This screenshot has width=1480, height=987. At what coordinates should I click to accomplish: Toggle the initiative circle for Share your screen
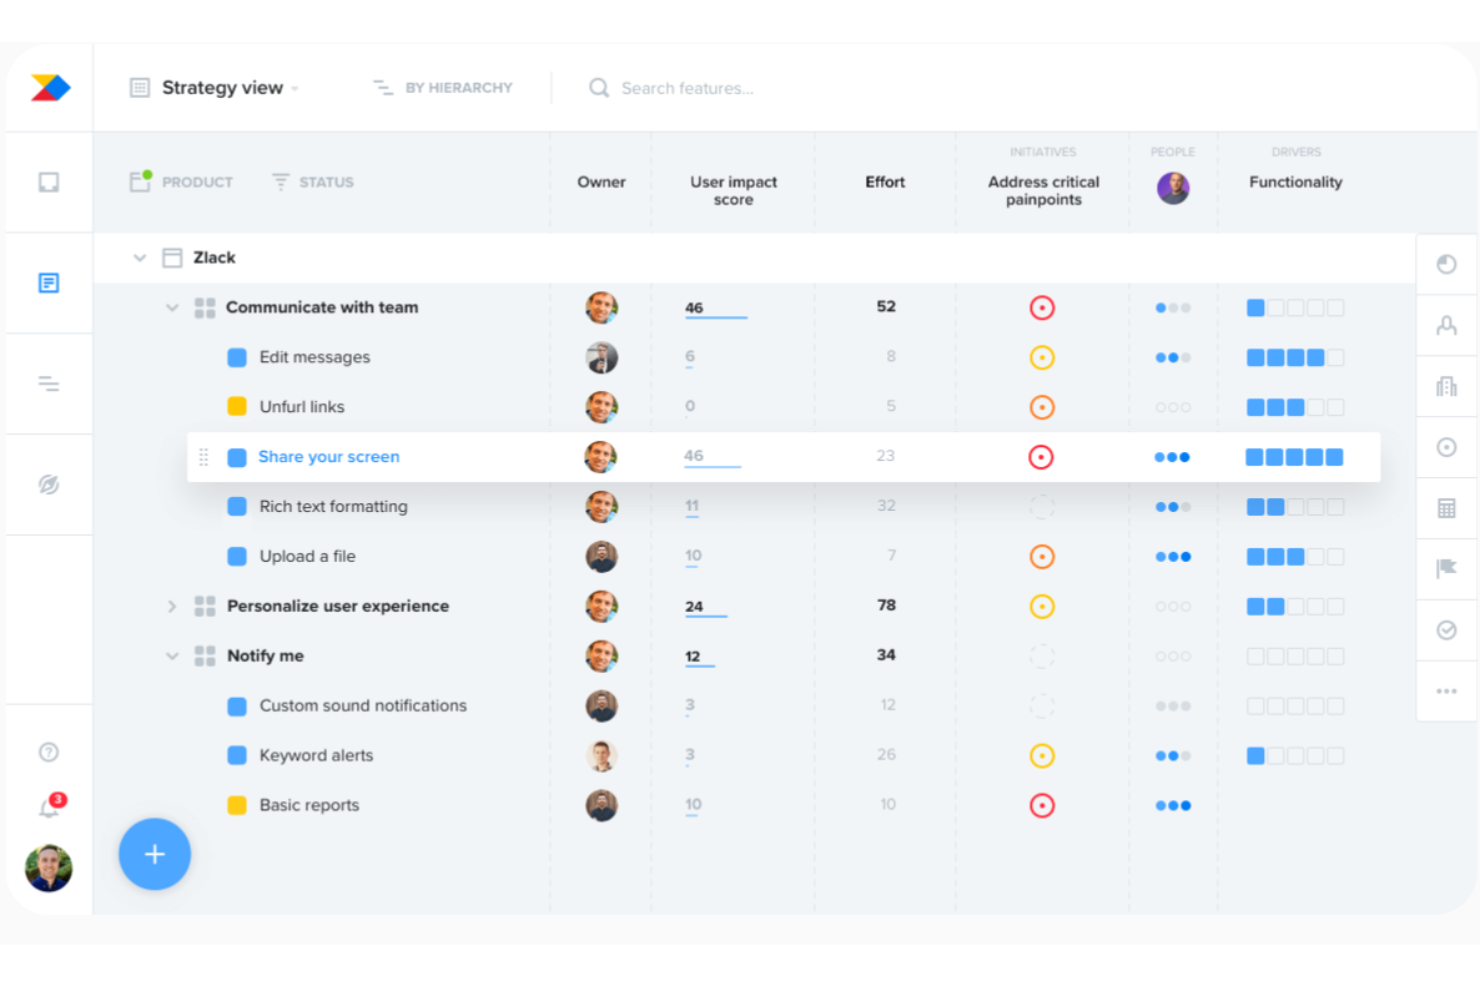1041,457
